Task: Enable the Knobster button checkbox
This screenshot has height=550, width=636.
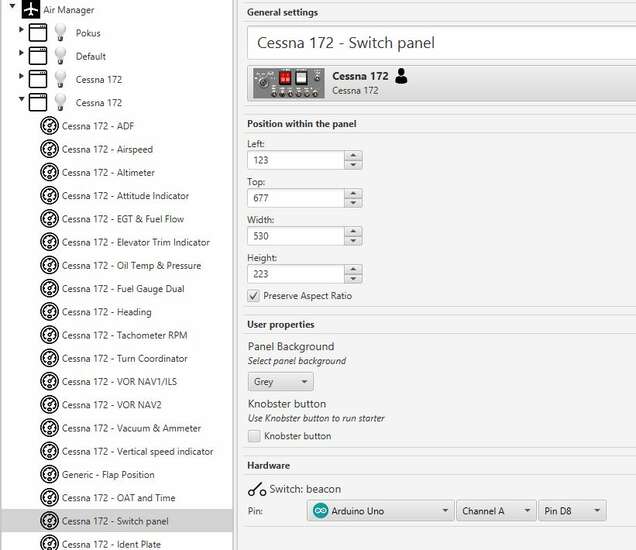Action: click(254, 436)
